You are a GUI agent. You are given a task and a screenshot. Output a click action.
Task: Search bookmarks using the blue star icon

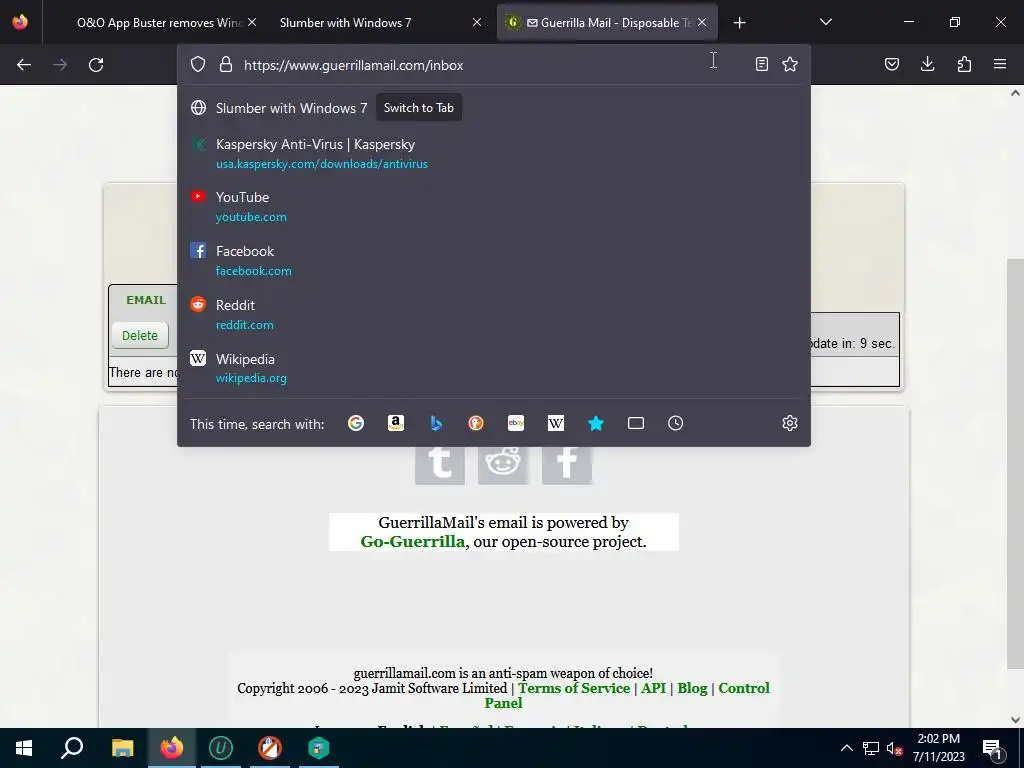point(596,423)
